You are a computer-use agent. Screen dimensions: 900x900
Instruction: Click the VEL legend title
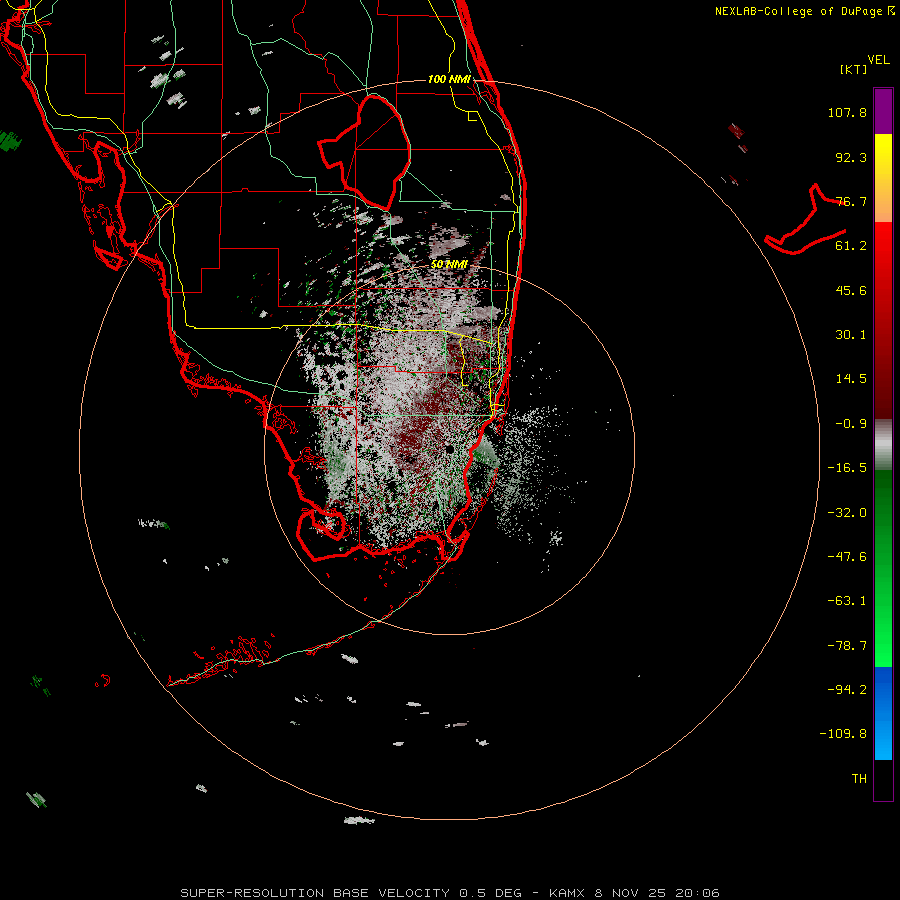click(878, 60)
